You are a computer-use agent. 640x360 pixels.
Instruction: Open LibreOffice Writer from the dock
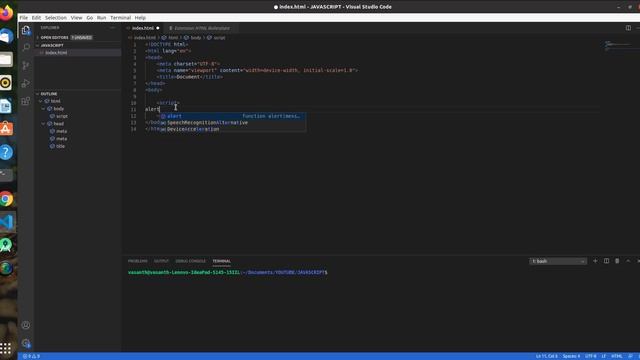(6, 106)
